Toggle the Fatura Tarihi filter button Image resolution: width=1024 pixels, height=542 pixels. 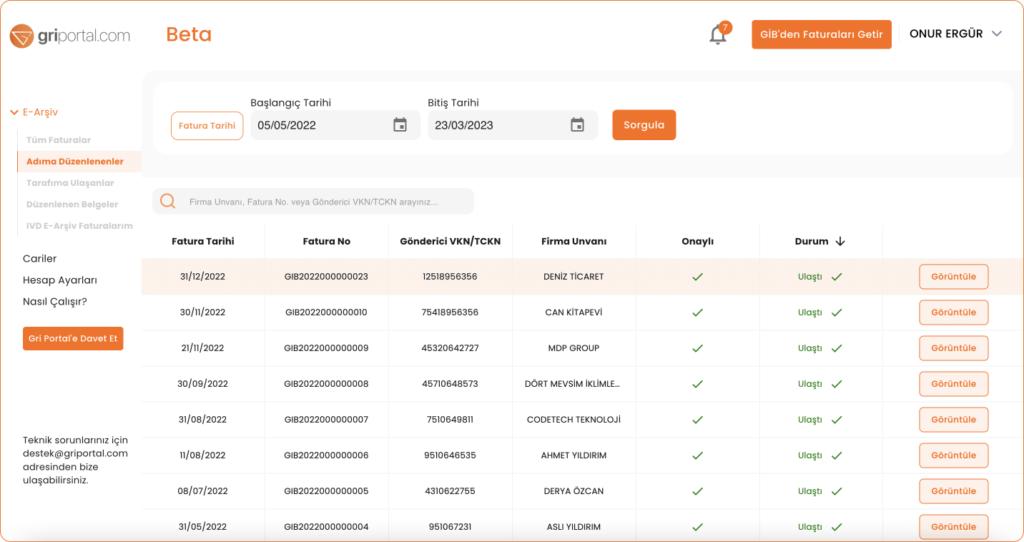click(207, 126)
